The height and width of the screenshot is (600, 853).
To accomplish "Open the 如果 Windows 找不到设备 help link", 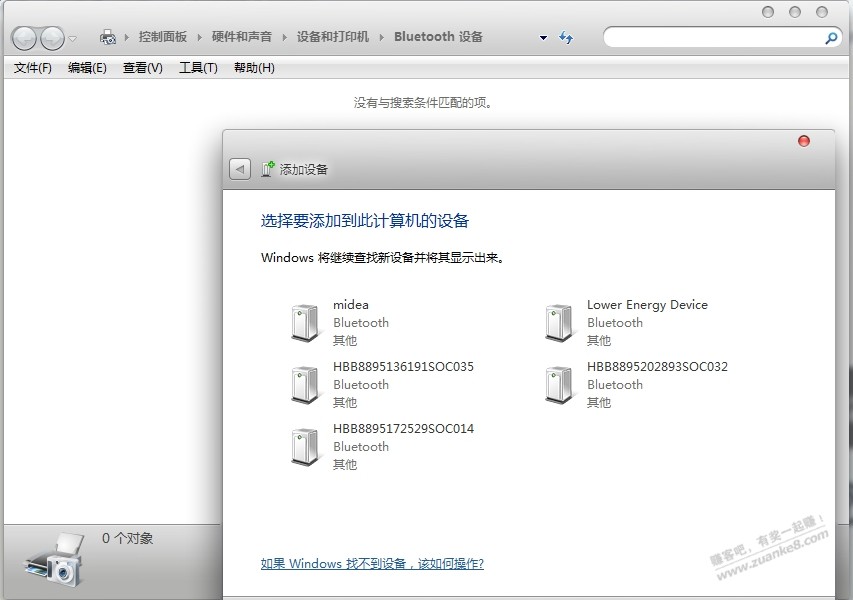I will pos(372,564).
